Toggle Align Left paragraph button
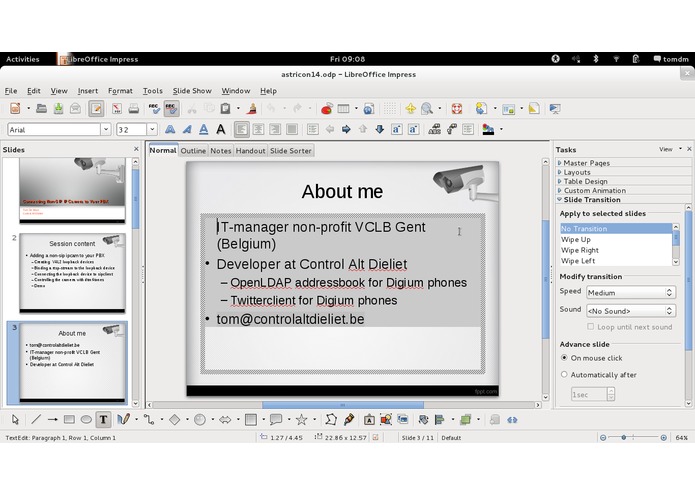 tap(242, 129)
